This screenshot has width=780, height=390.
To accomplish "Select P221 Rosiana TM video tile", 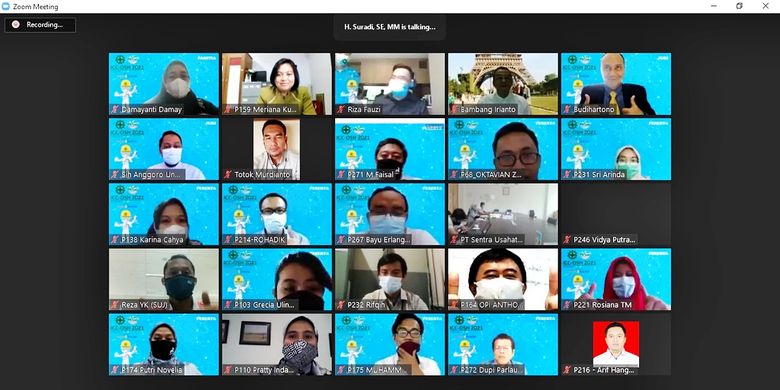I will [616, 280].
